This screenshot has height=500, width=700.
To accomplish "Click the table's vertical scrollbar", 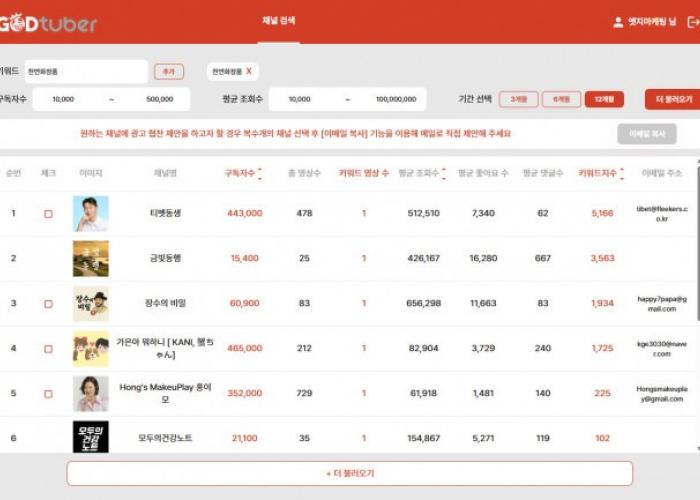I will [698, 243].
